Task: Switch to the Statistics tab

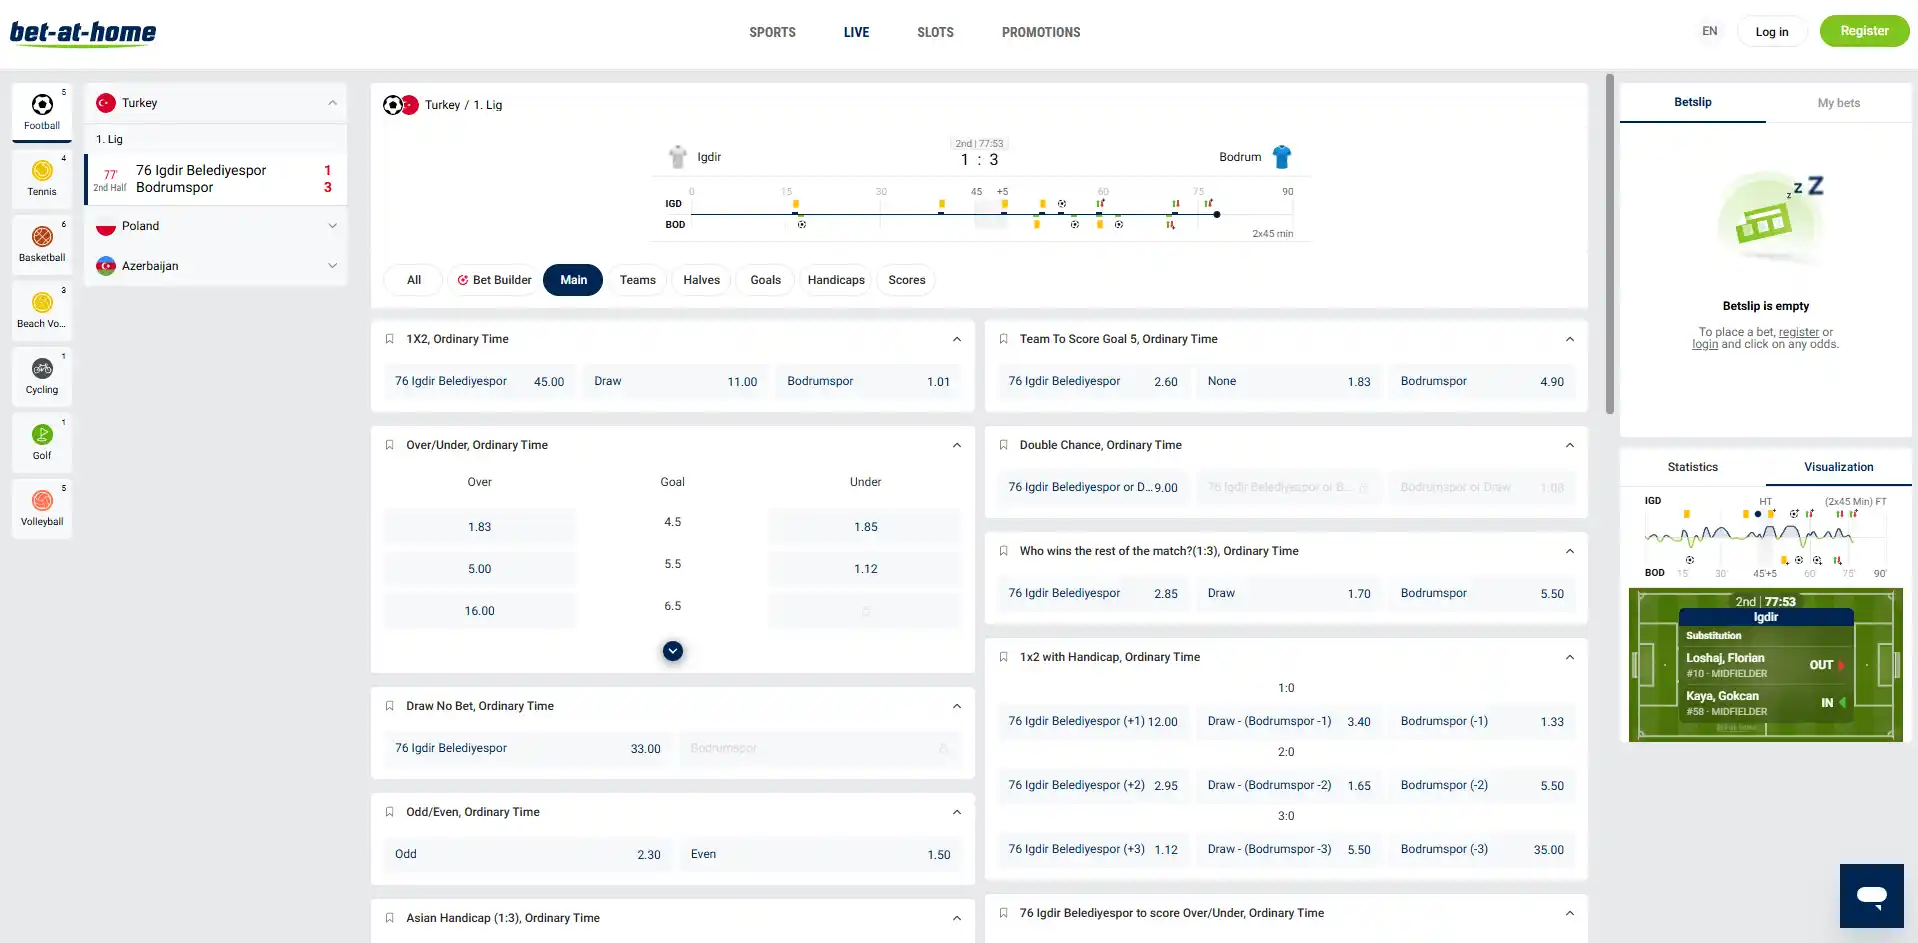Action: pos(1692,467)
